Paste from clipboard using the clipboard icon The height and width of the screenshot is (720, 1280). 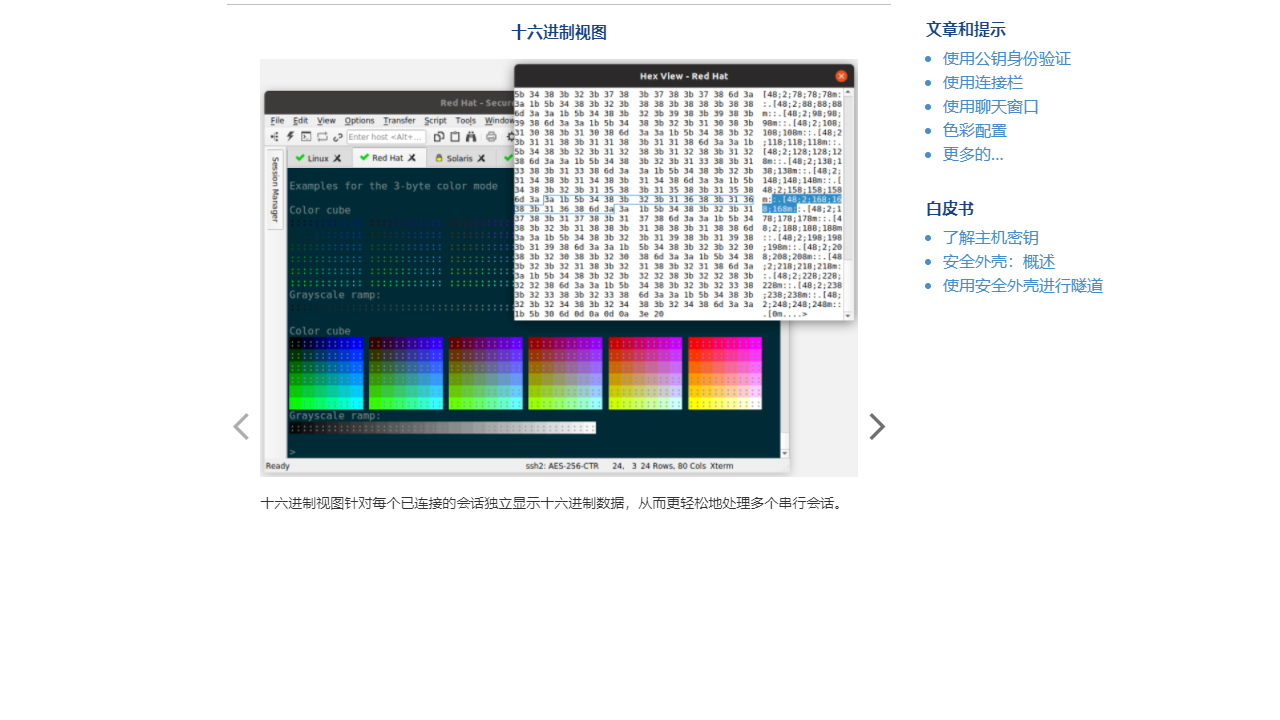click(455, 137)
